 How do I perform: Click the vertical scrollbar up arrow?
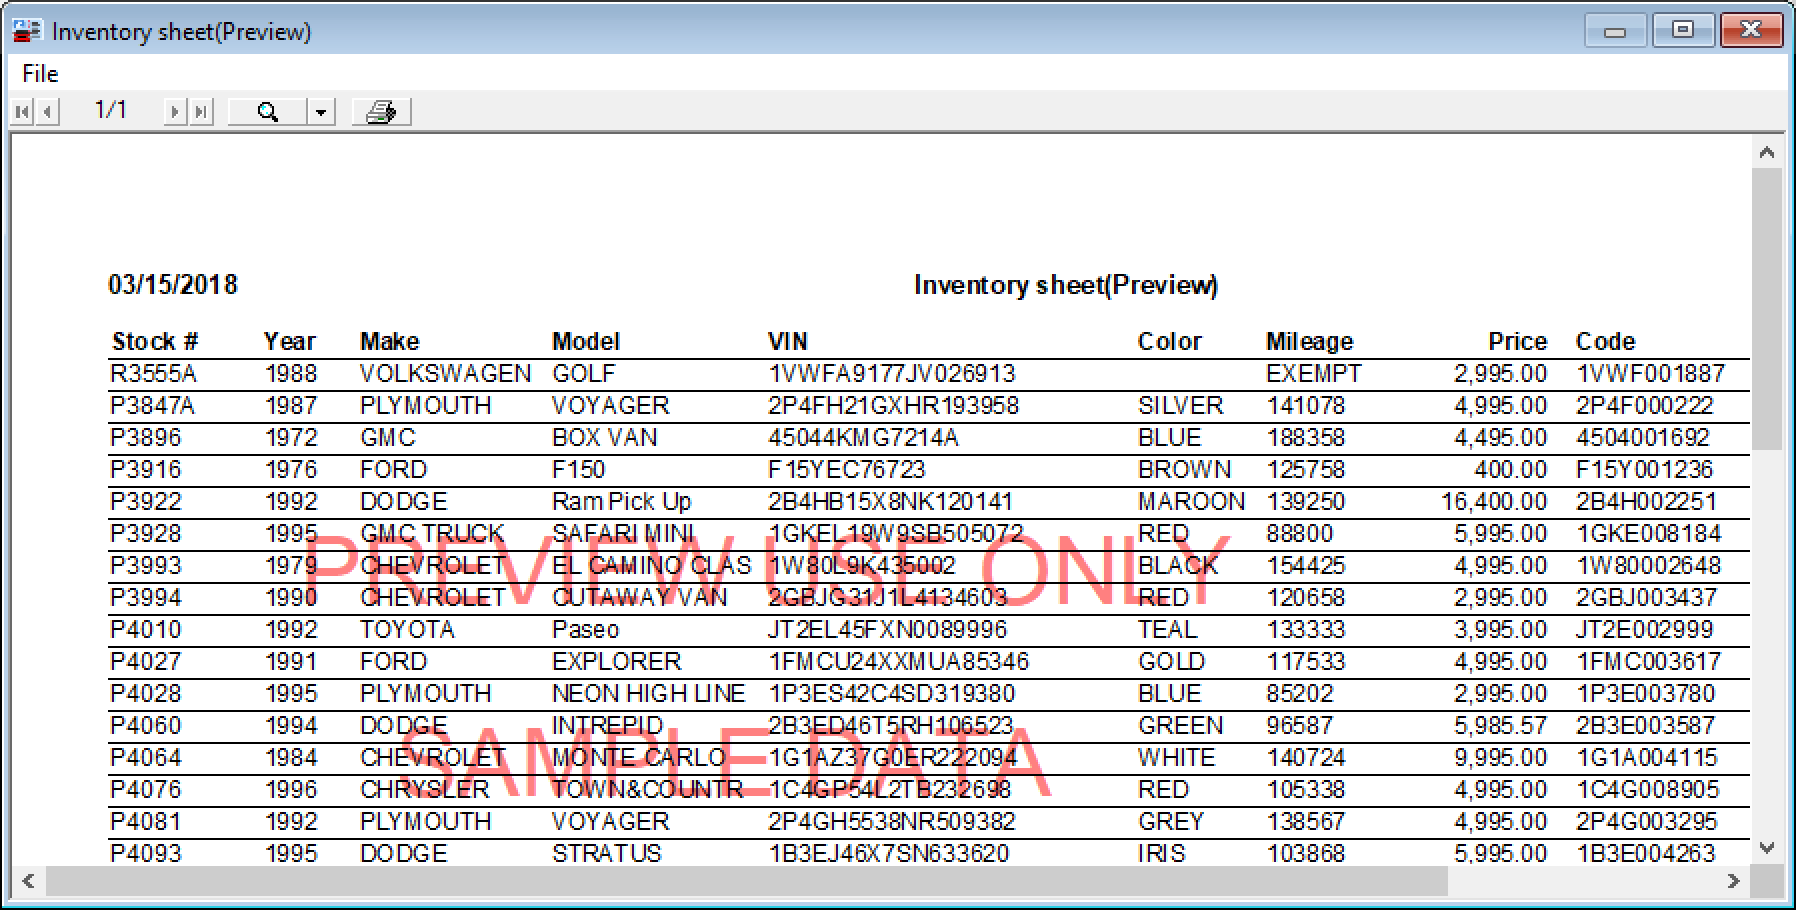click(x=1767, y=153)
